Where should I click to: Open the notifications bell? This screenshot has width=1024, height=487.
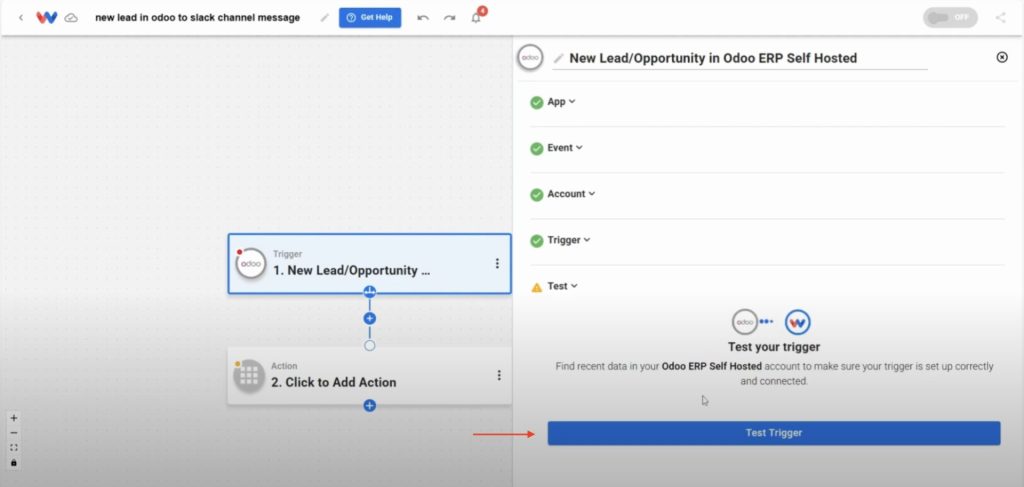476,18
